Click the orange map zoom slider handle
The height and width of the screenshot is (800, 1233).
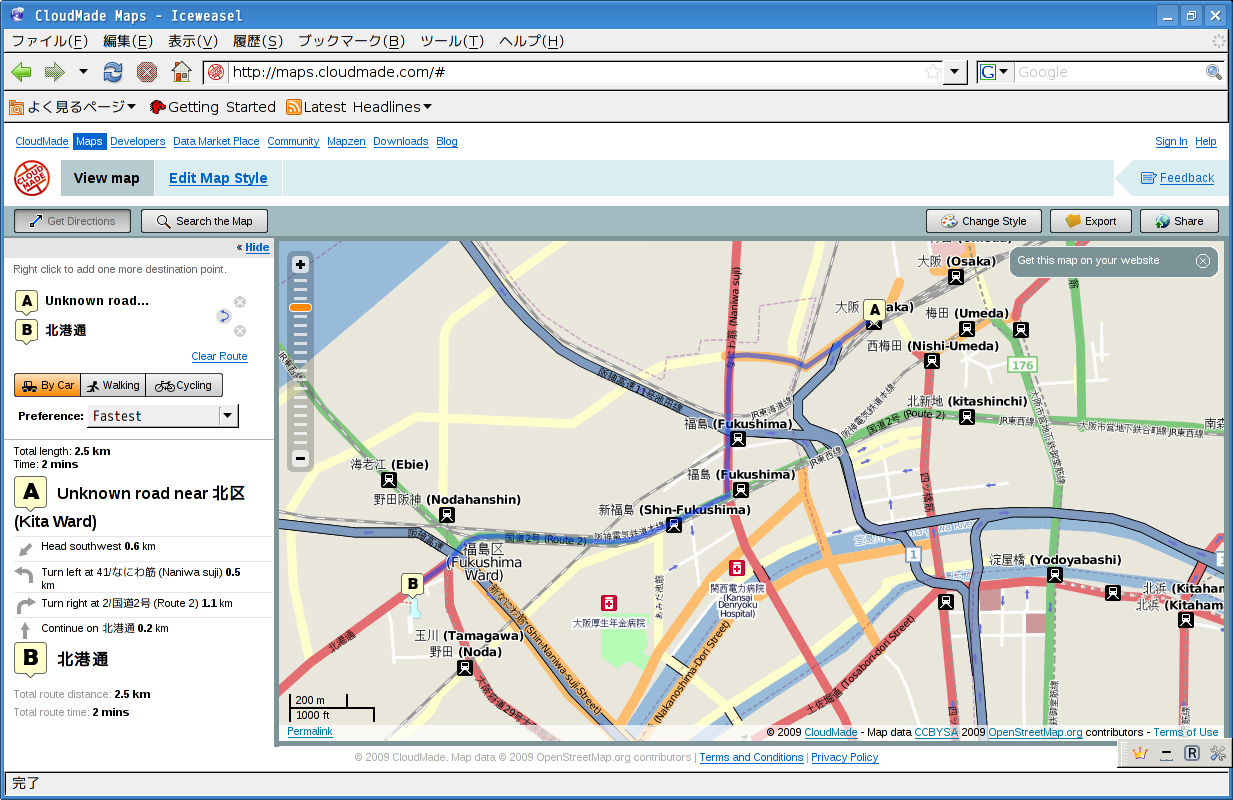click(300, 307)
